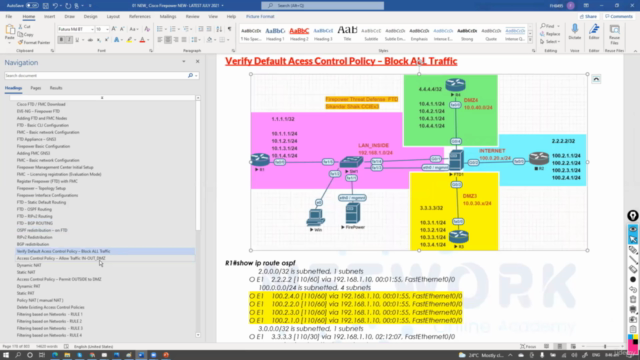Adjust the zoom slider in status bar
This screenshot has height=360, width=640.
click(605, 347)
